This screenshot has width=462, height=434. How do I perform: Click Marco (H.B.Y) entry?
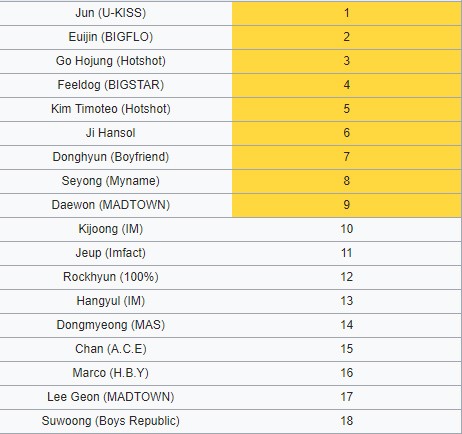coord(111,373)
